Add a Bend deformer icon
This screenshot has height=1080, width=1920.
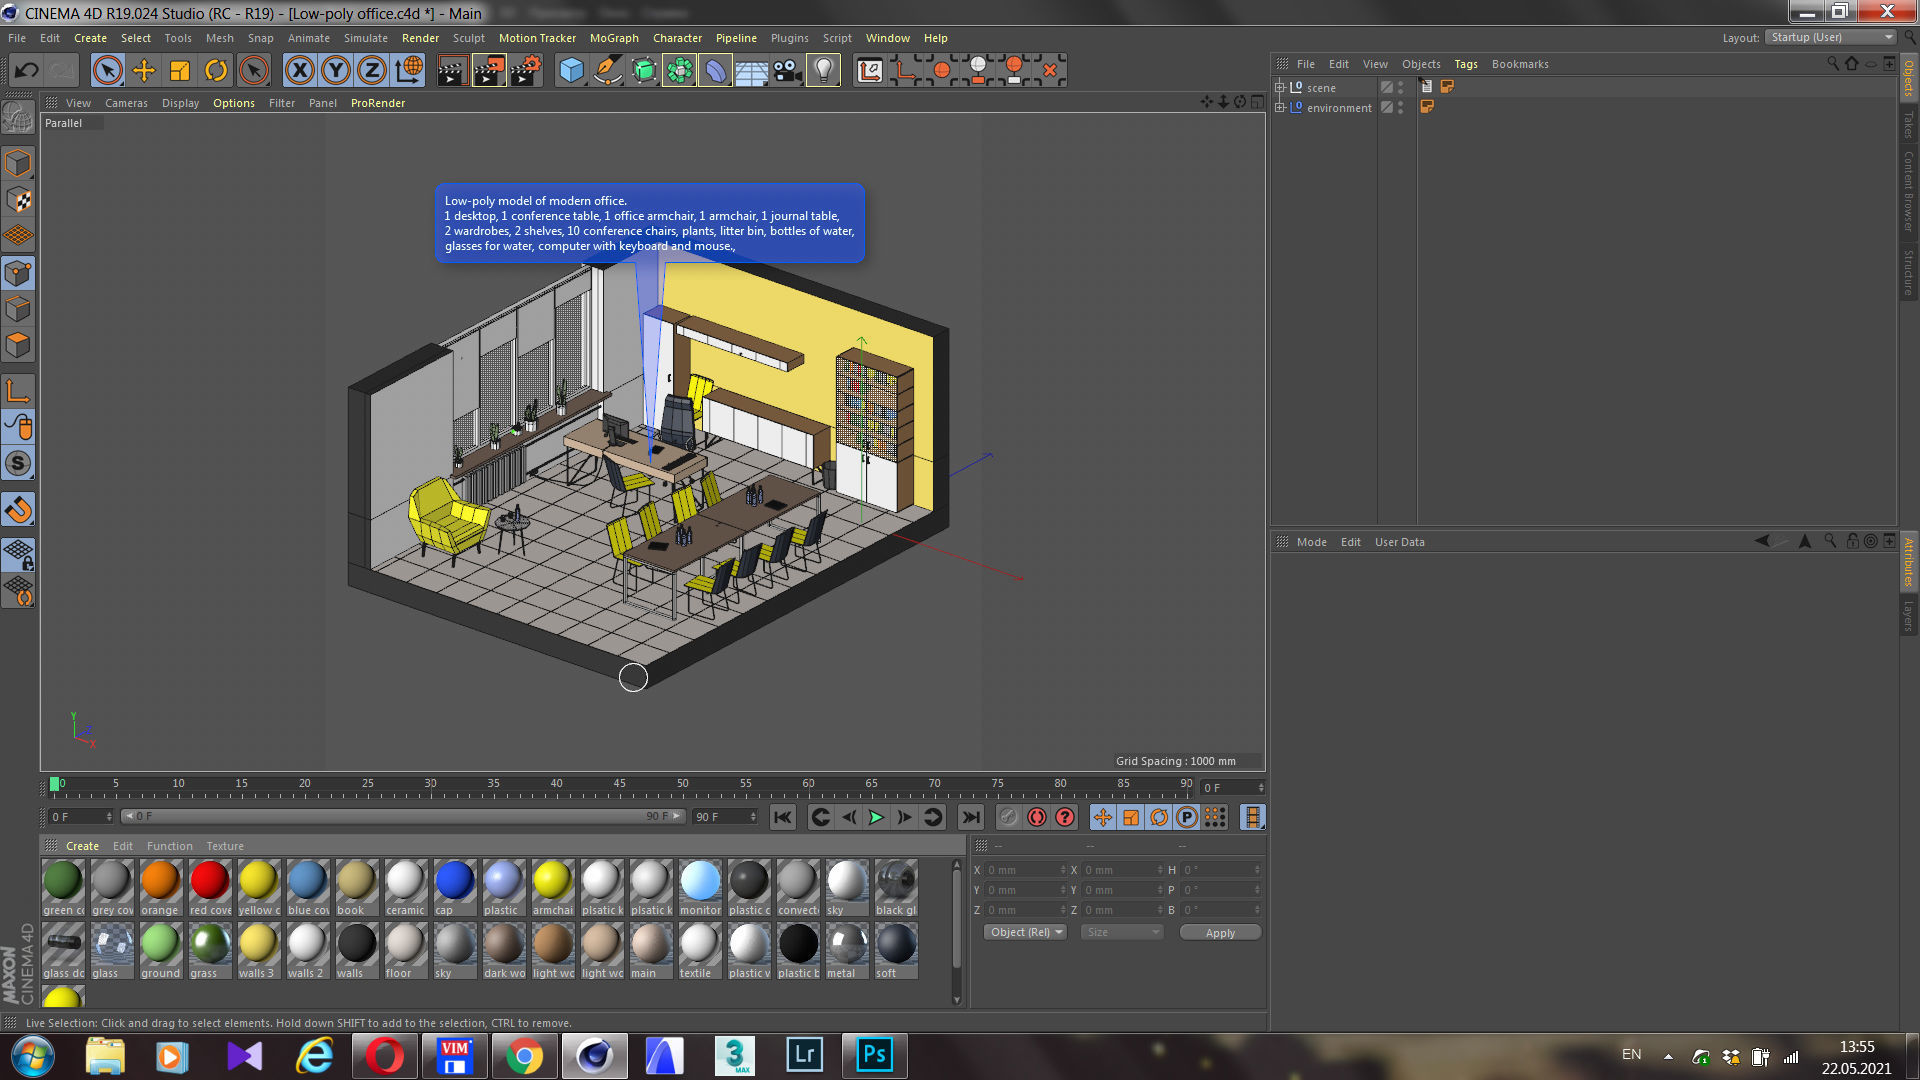pyautogui.click(x=715, y=70)
